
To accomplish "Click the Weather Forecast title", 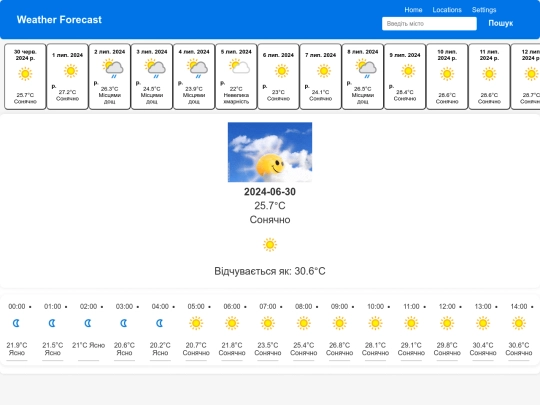I will click(59, 20).
